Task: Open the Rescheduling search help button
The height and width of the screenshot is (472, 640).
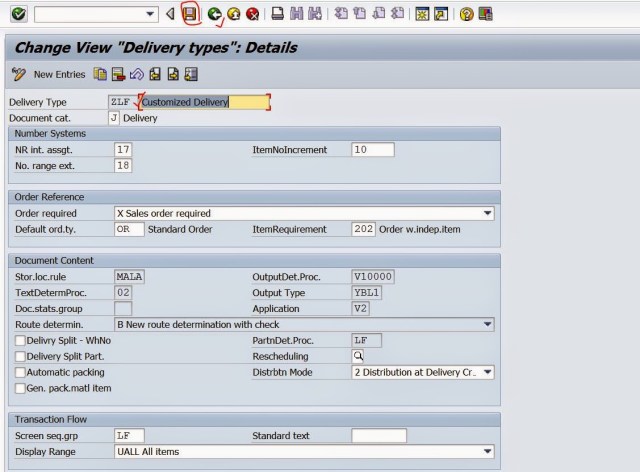Action: pos(359,356)
